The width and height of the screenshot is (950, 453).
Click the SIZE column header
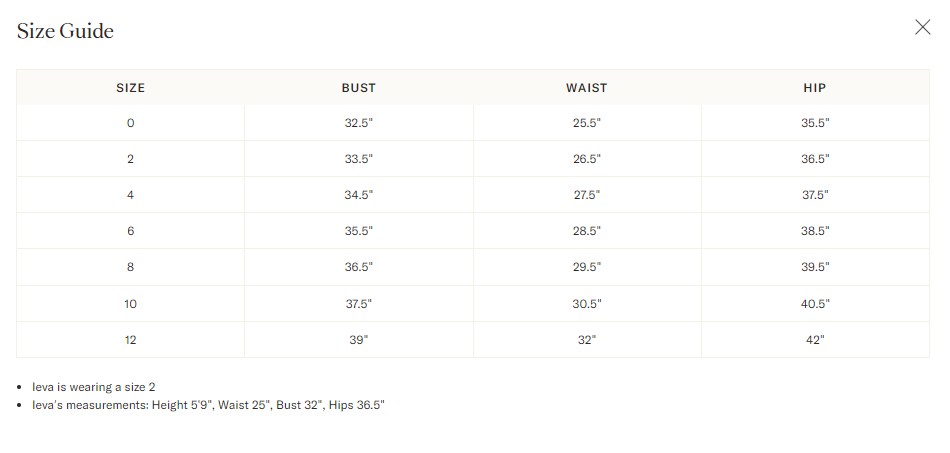tap(130, 88)
